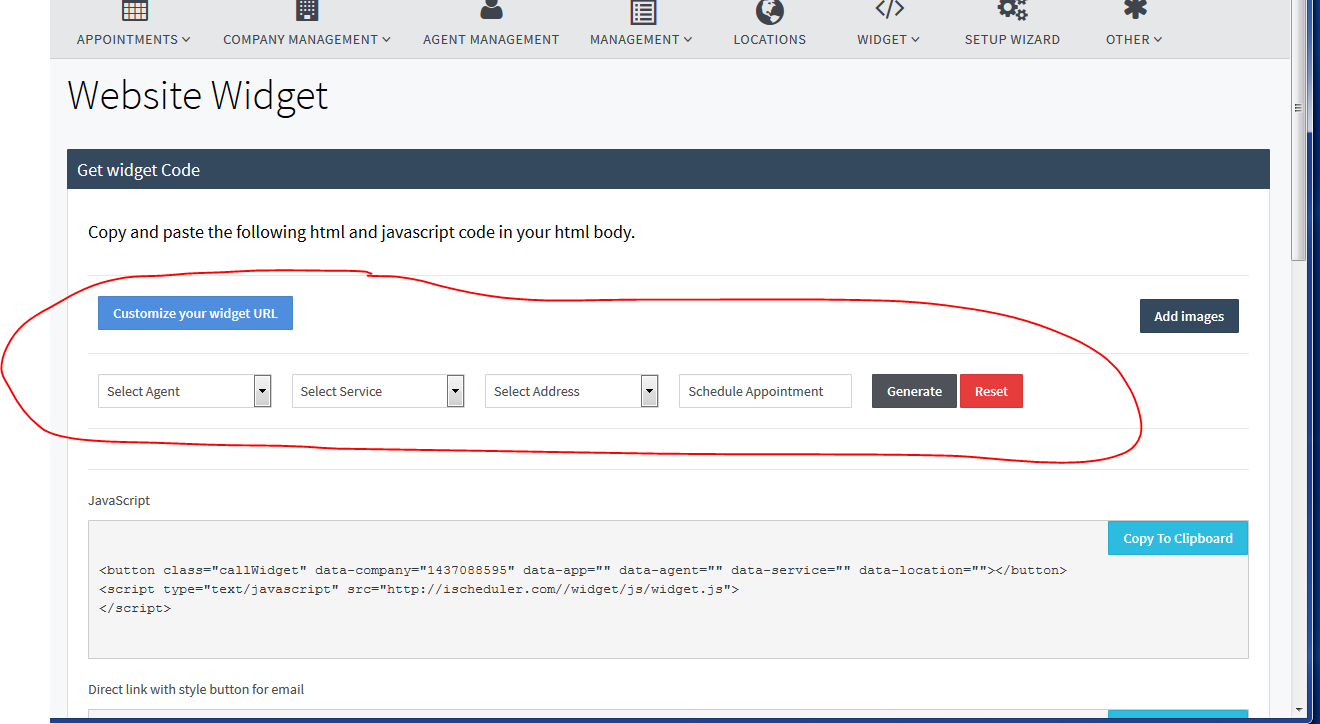Click the Get widget Code panel header
The width and height of the screenshot is (1320, 724).
668,170
